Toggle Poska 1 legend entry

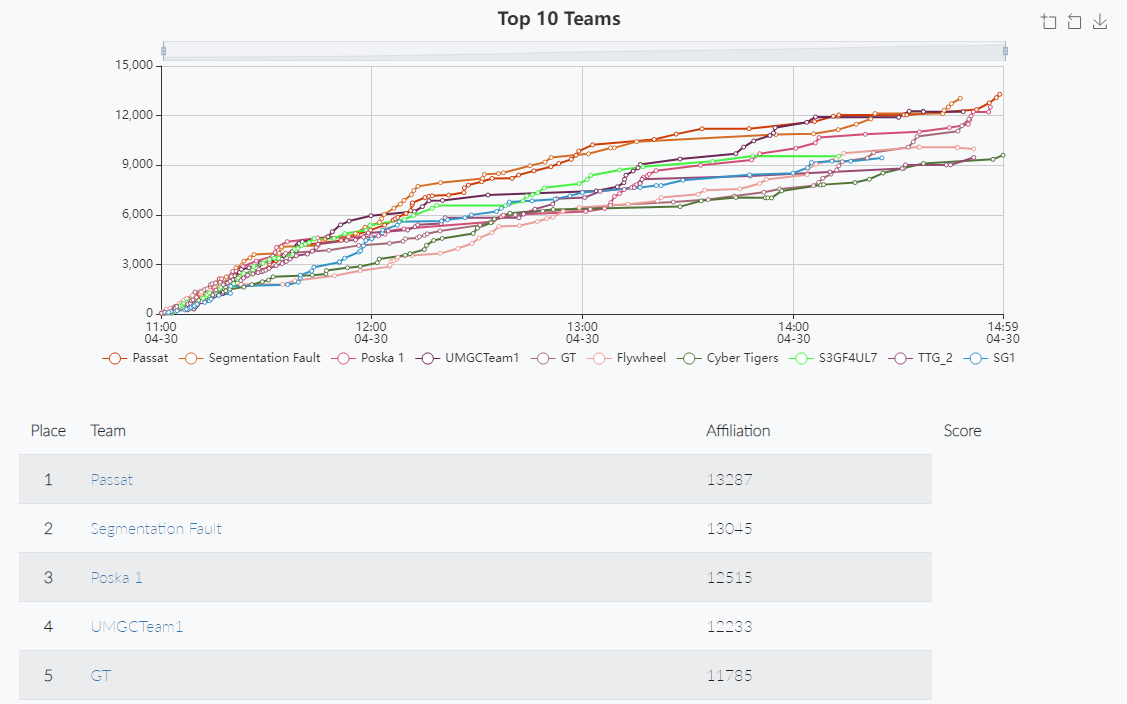tap(369, 358)
